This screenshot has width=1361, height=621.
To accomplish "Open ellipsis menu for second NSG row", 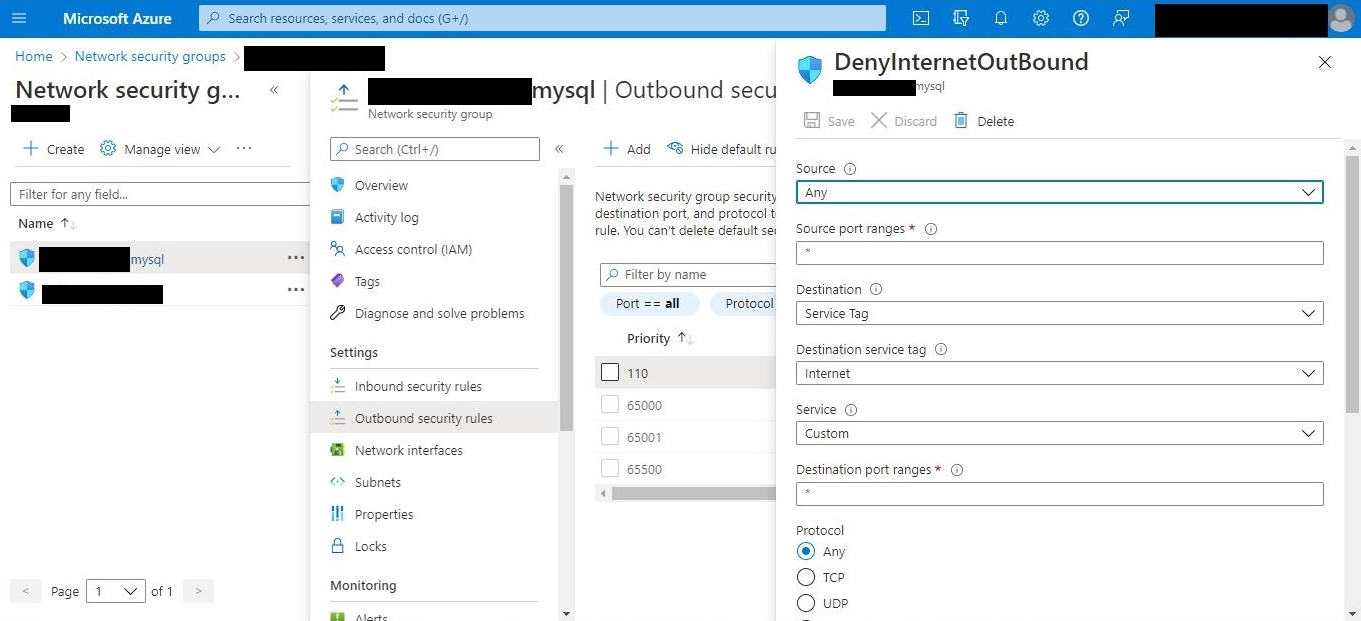I will pyautogui.click(x=296, y=290).
